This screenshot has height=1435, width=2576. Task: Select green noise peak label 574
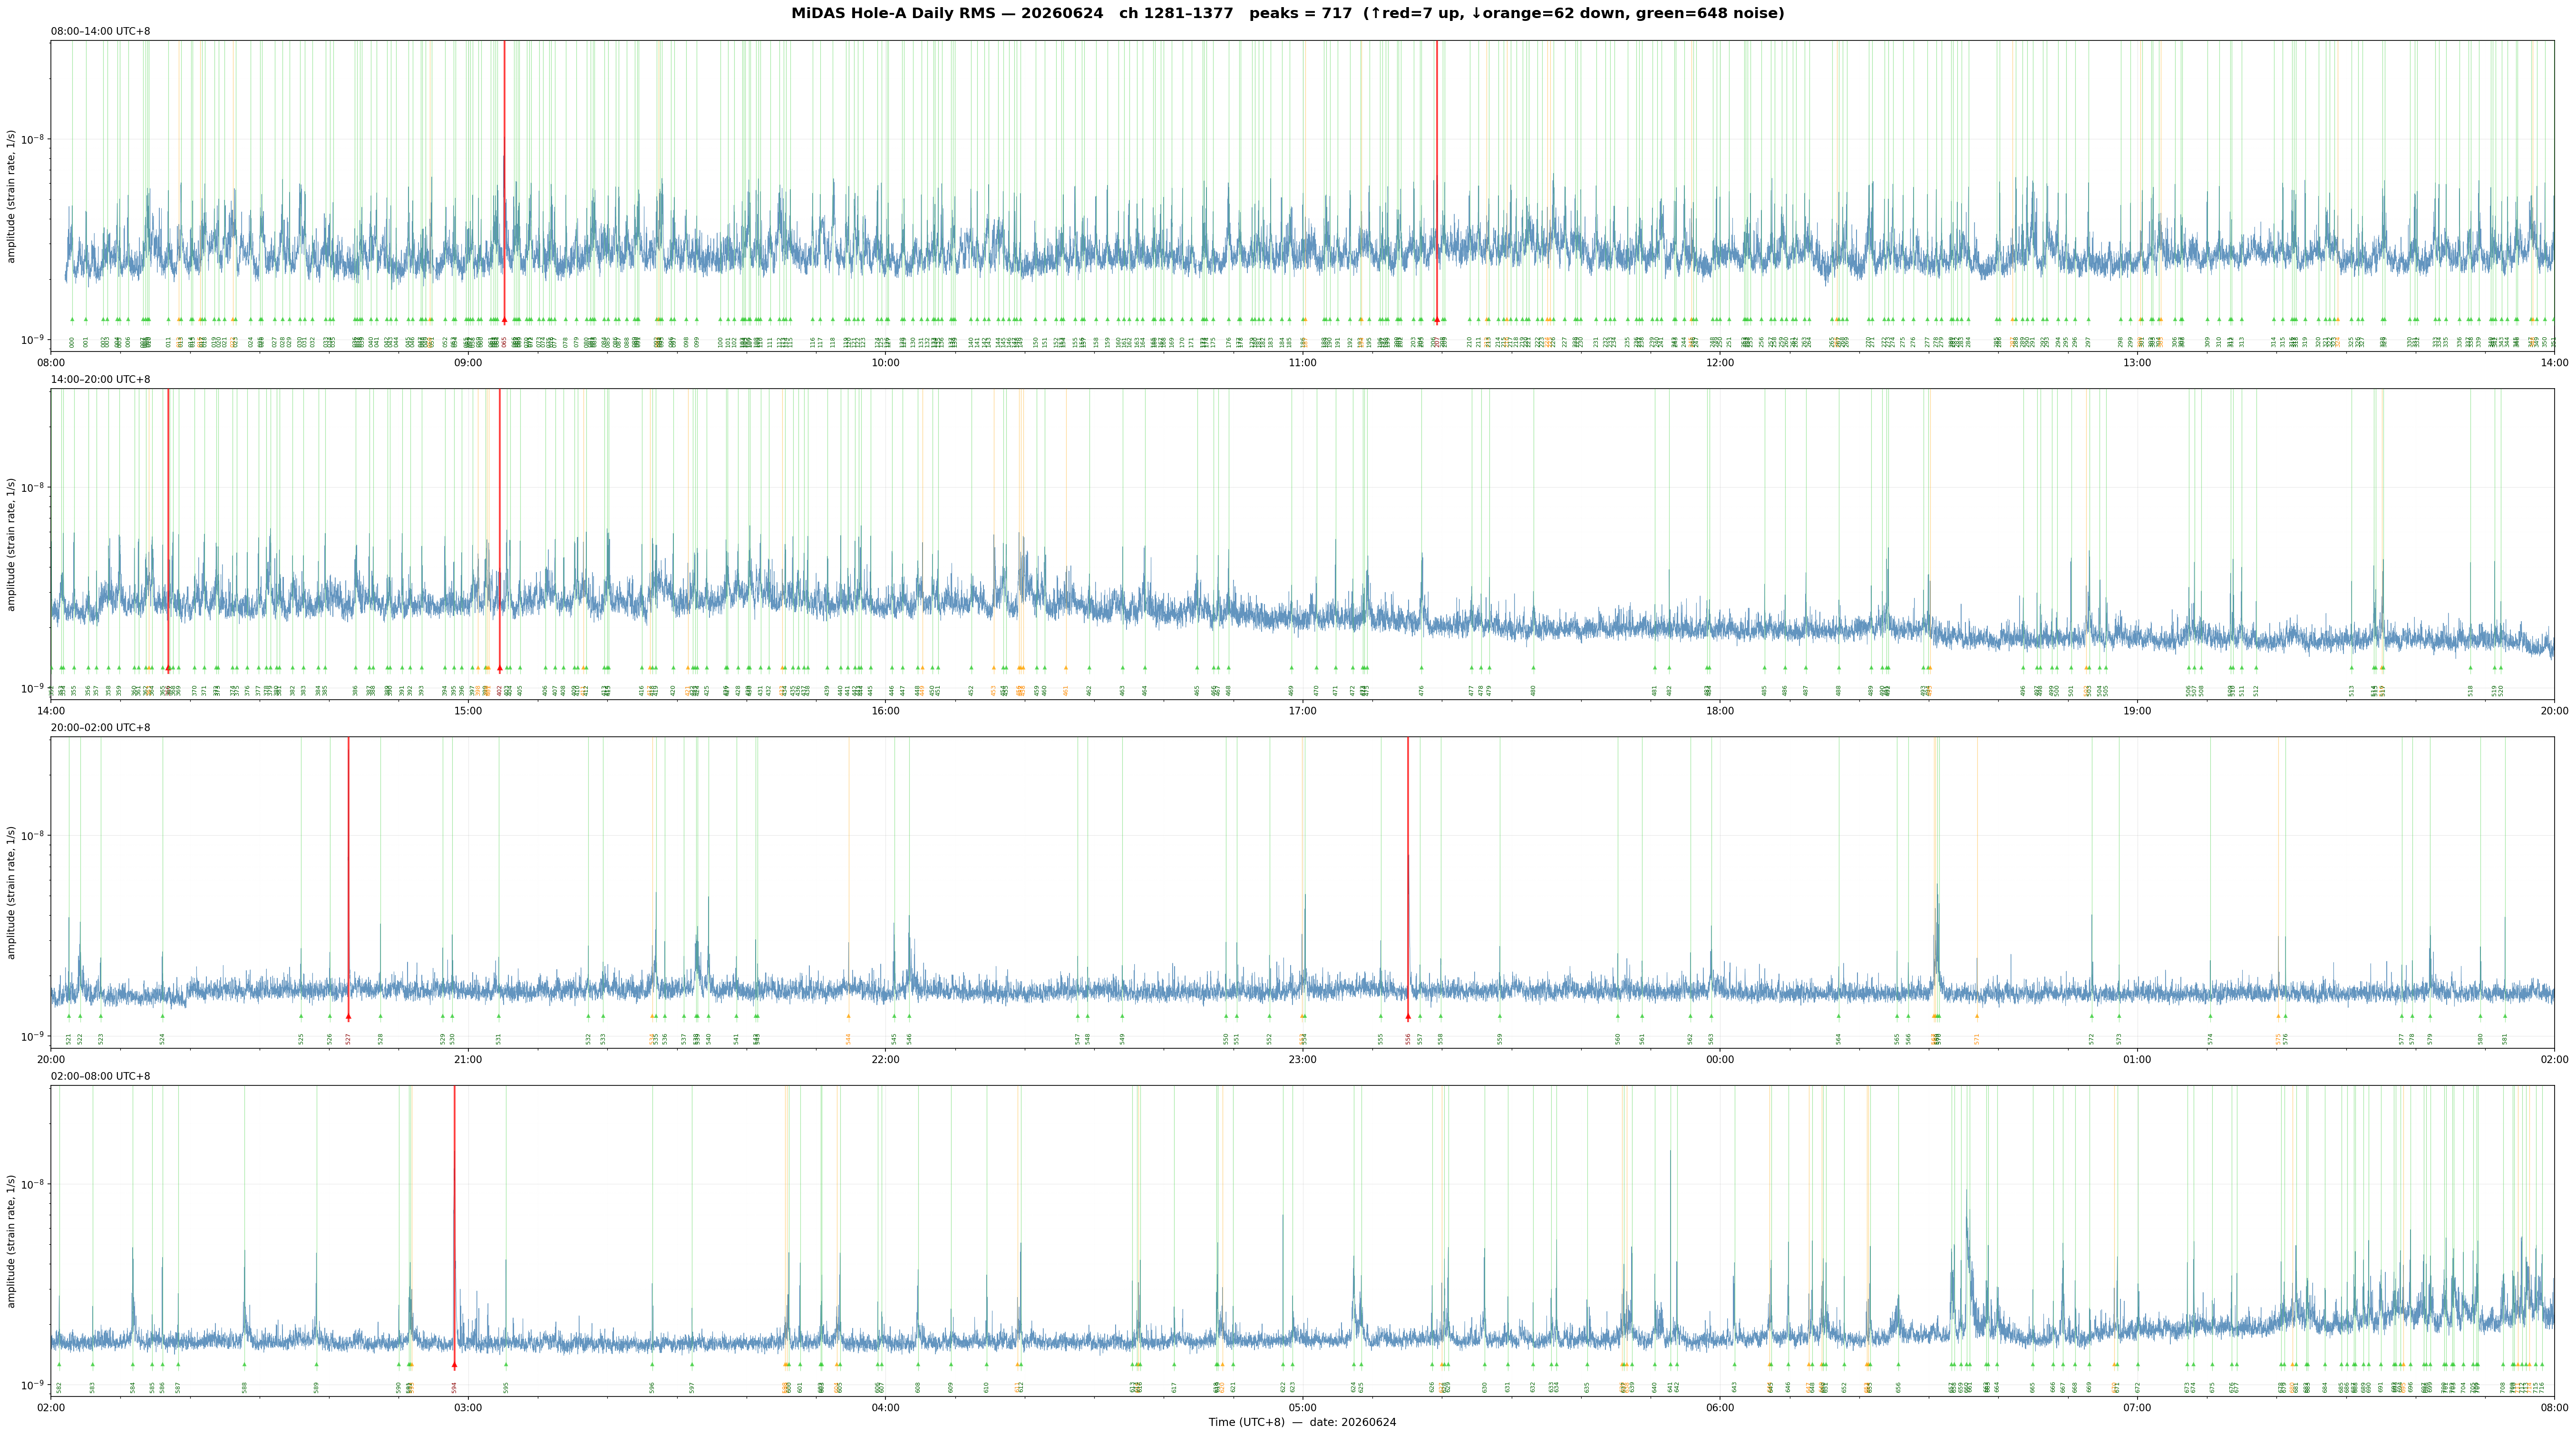click(x=2210, y=1039)
